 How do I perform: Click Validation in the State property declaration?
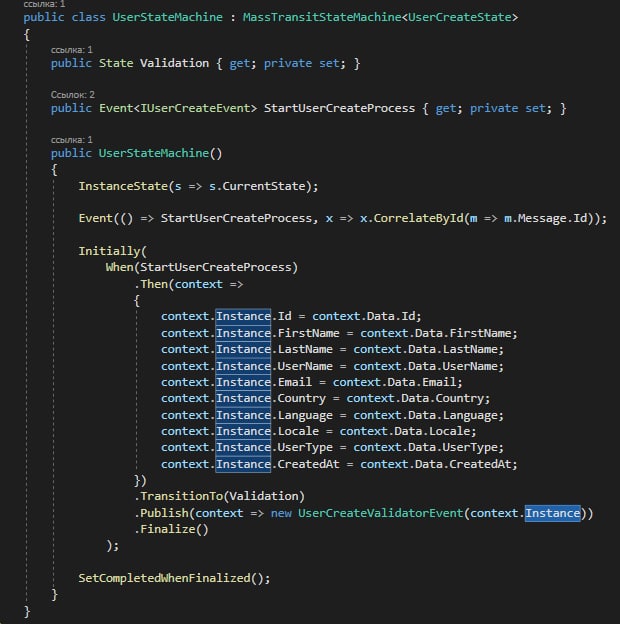coord(174,63)
